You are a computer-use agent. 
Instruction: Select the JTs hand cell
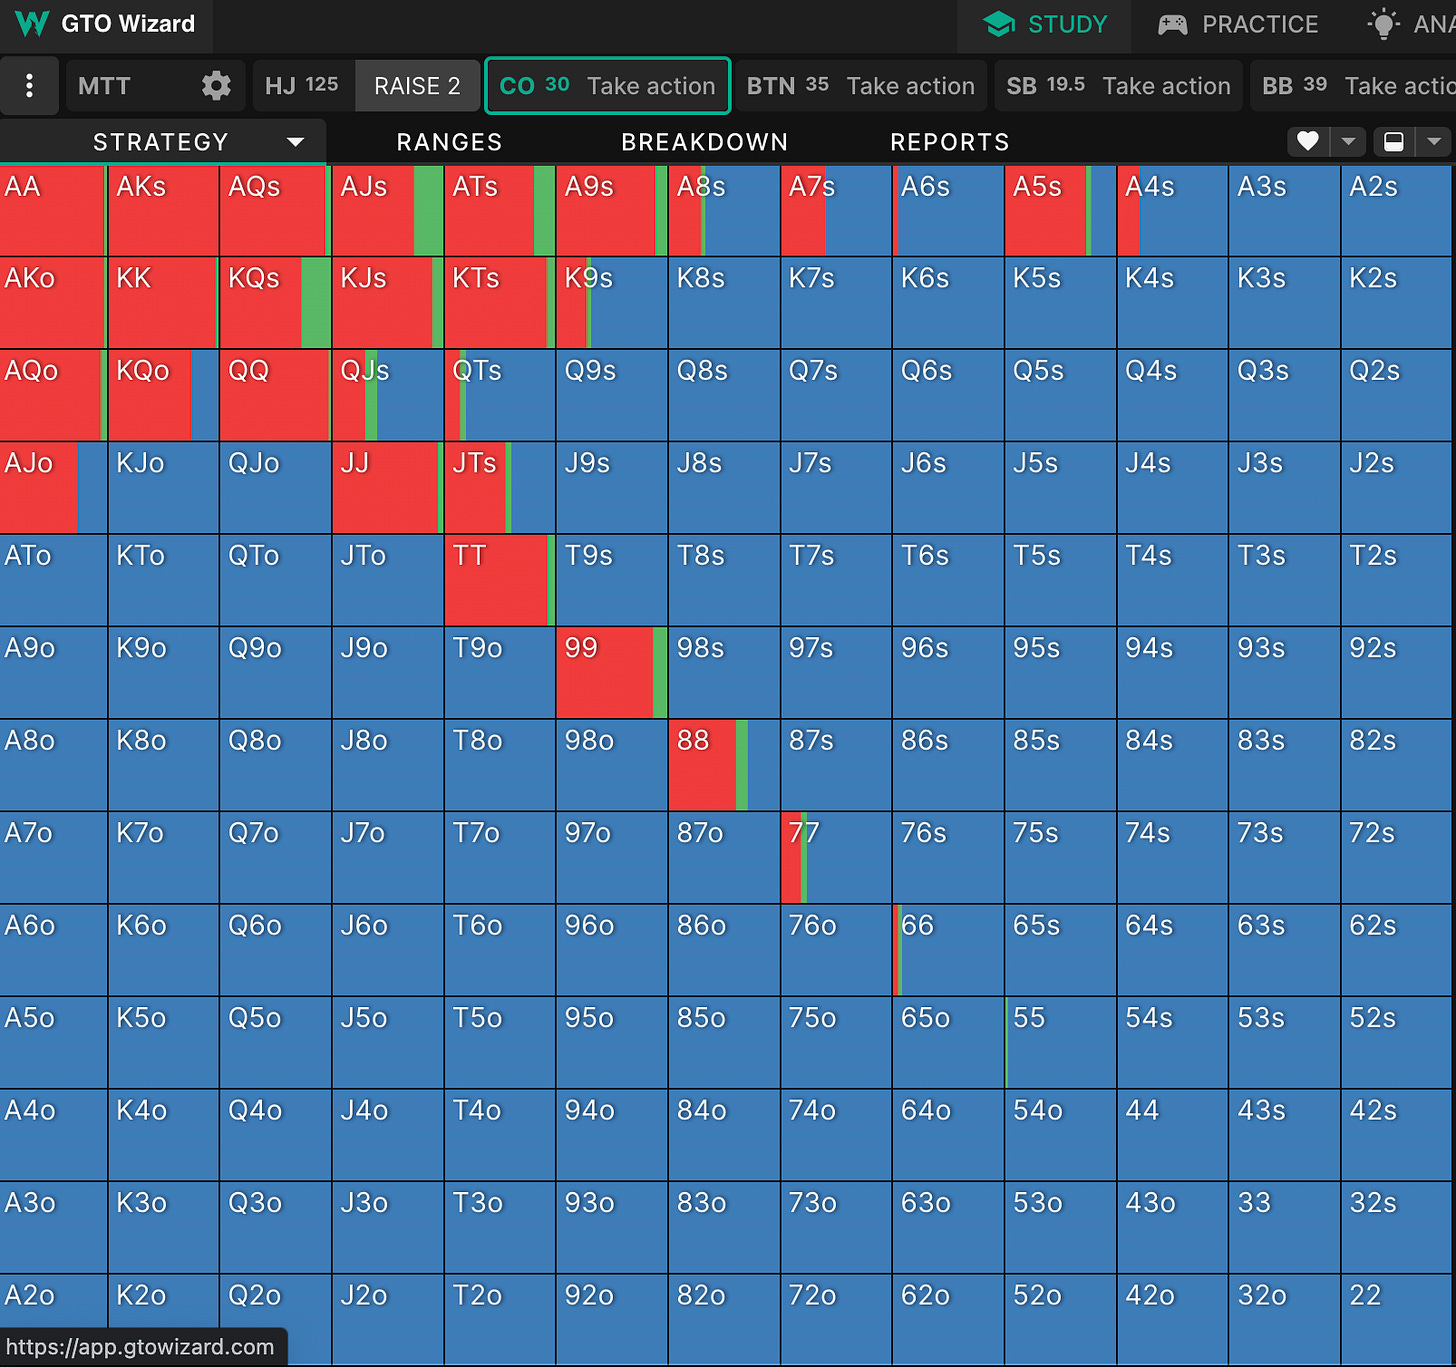click(500, 487)
